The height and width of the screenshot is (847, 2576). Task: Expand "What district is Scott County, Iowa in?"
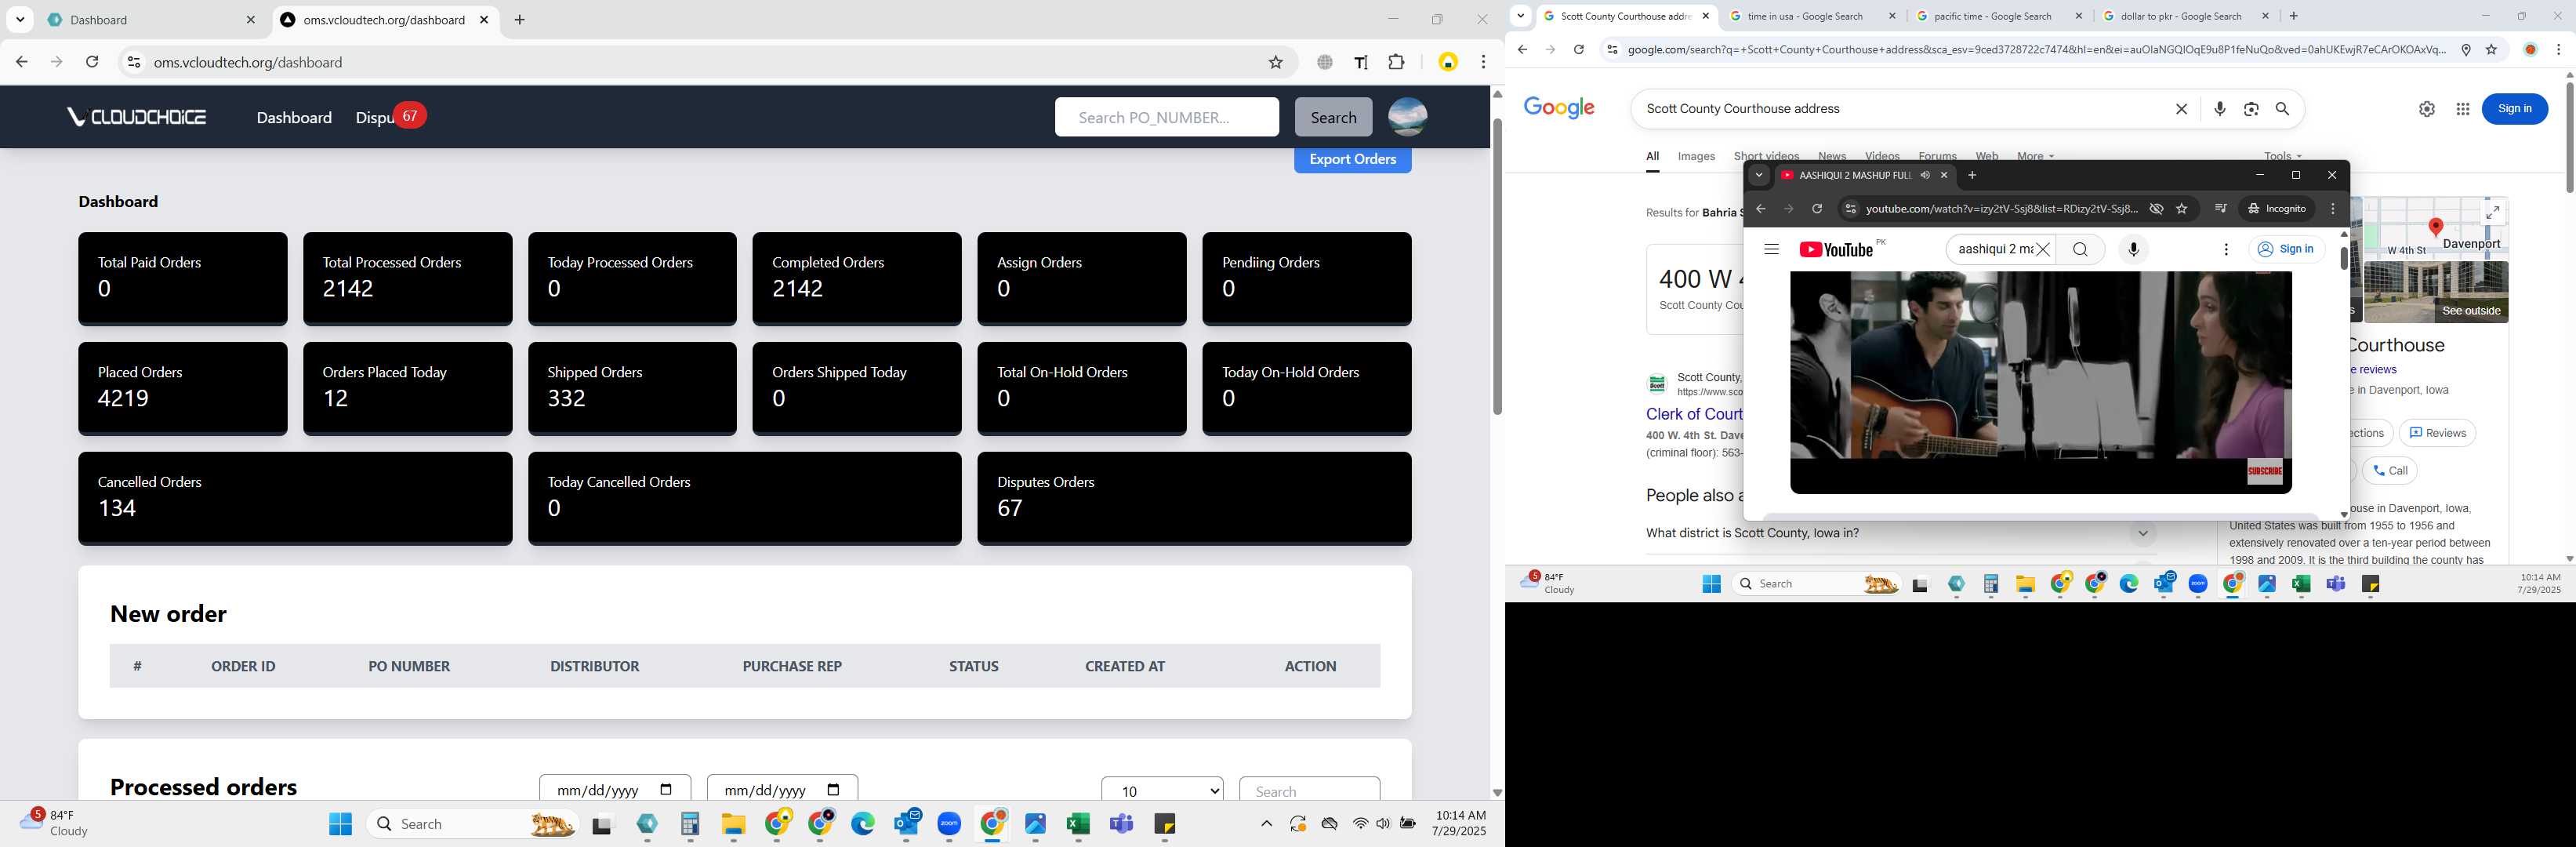pos(1900,533)
